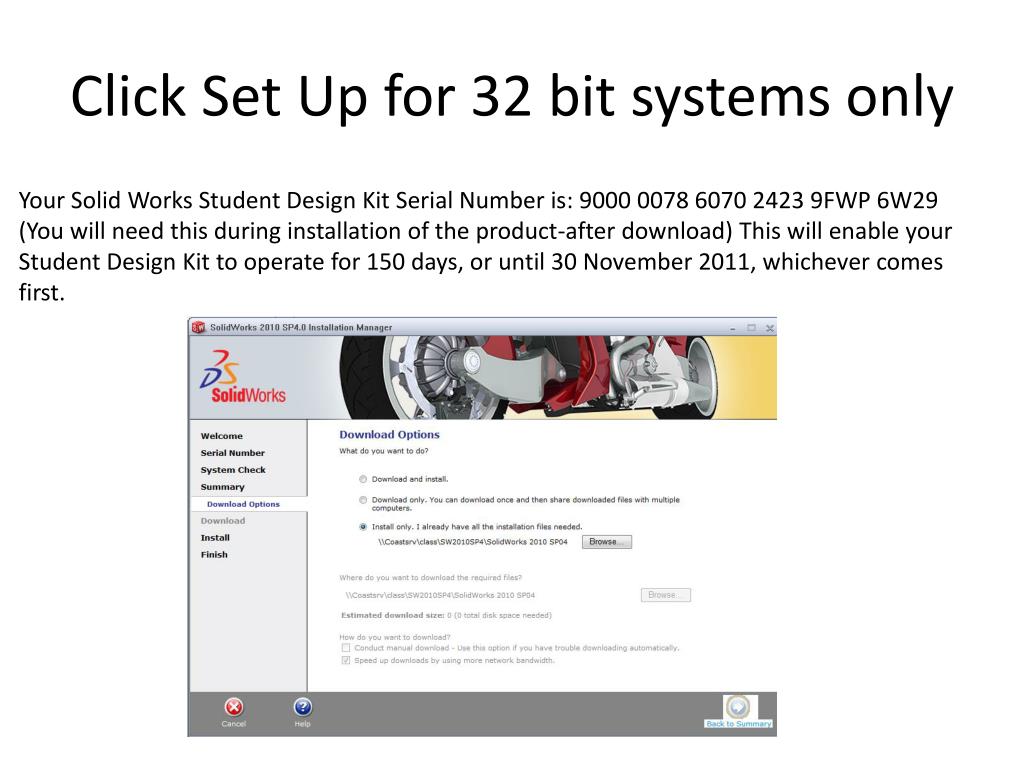
Task: Click the red Cancel icon
Action: pos(234,707)
